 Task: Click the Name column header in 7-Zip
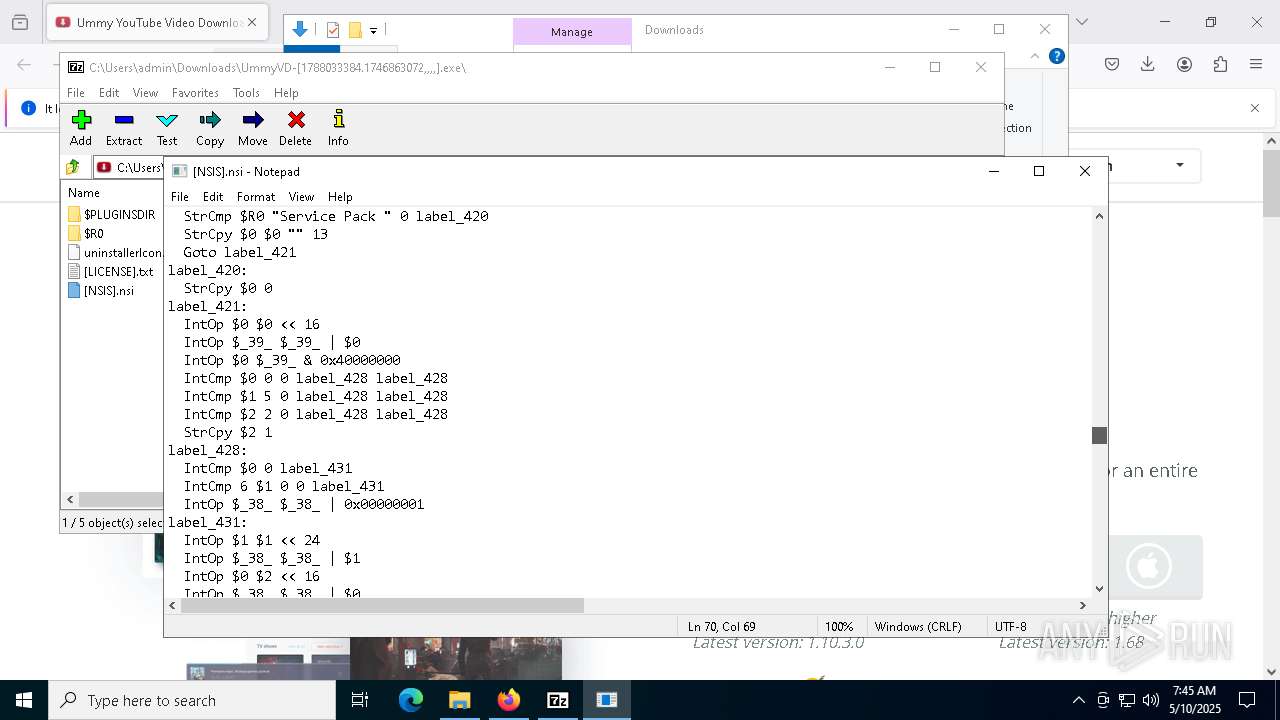84,192
